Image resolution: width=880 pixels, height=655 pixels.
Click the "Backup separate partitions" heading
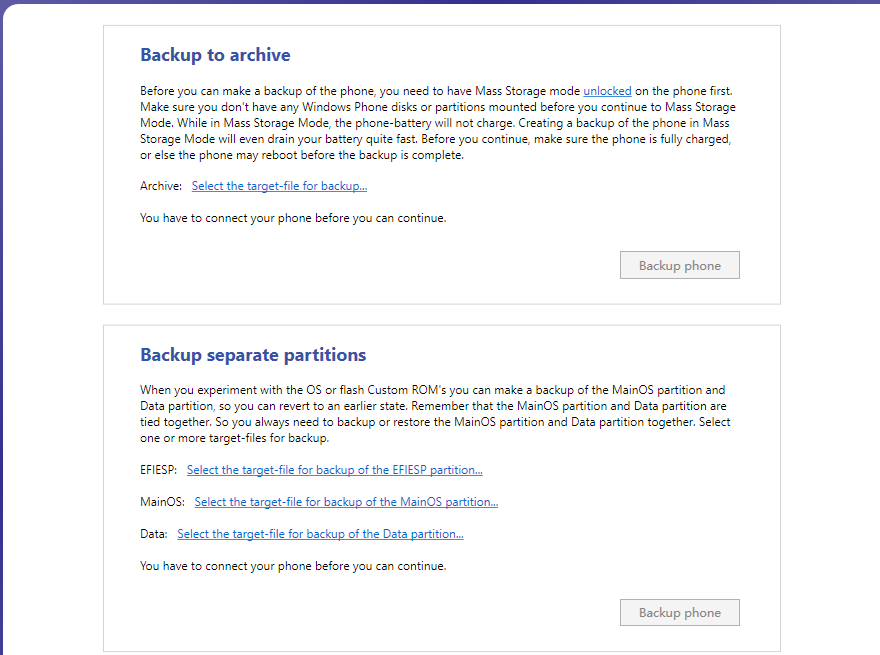[253, 355]
